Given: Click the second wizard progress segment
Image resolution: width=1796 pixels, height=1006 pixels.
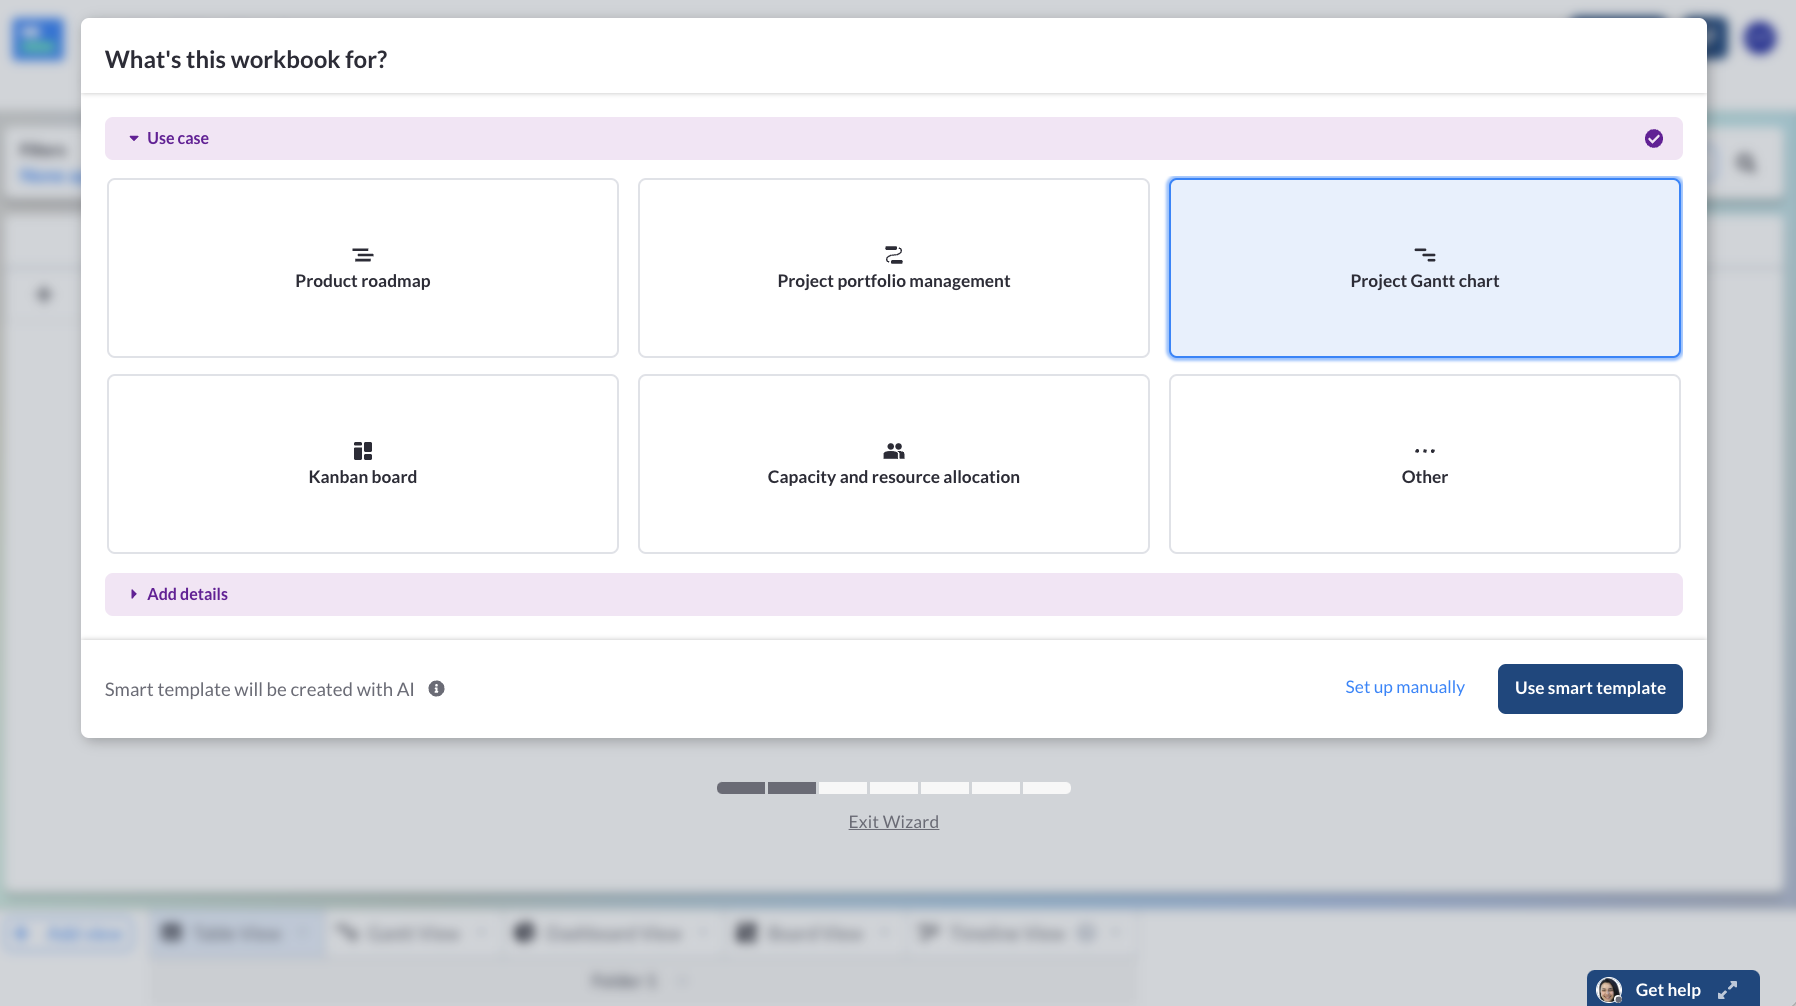Looking at the screenshot, I should (792, 788).
